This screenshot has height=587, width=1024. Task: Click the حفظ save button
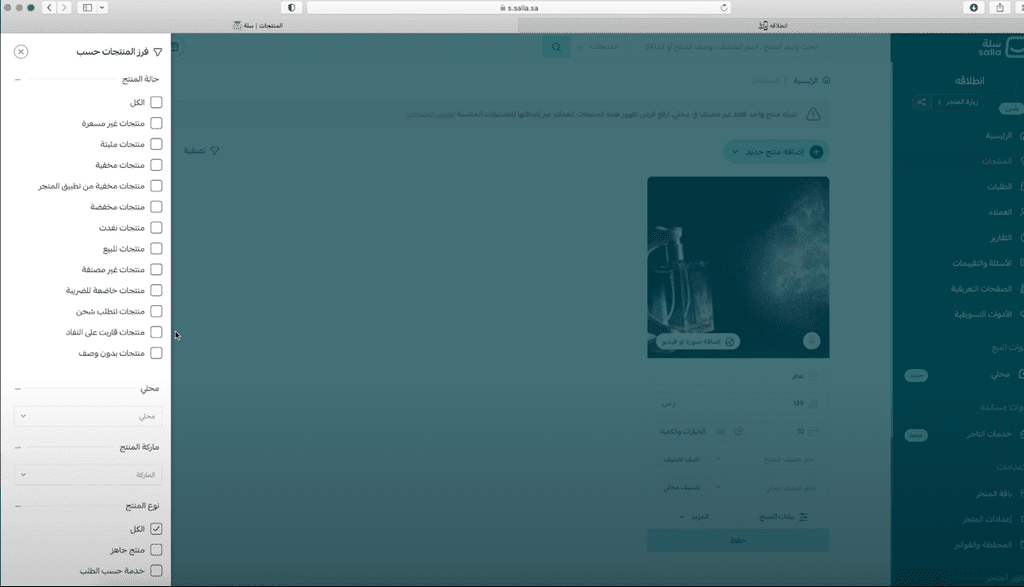tap(738, 540)
